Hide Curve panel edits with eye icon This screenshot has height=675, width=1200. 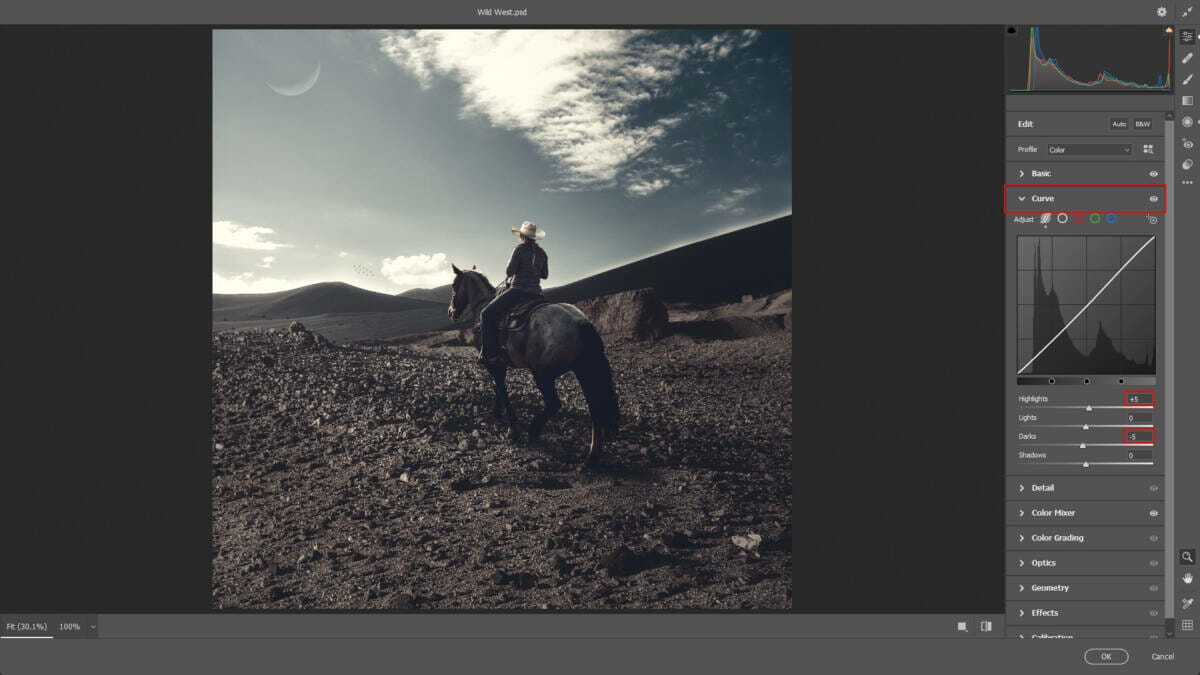1153,199
